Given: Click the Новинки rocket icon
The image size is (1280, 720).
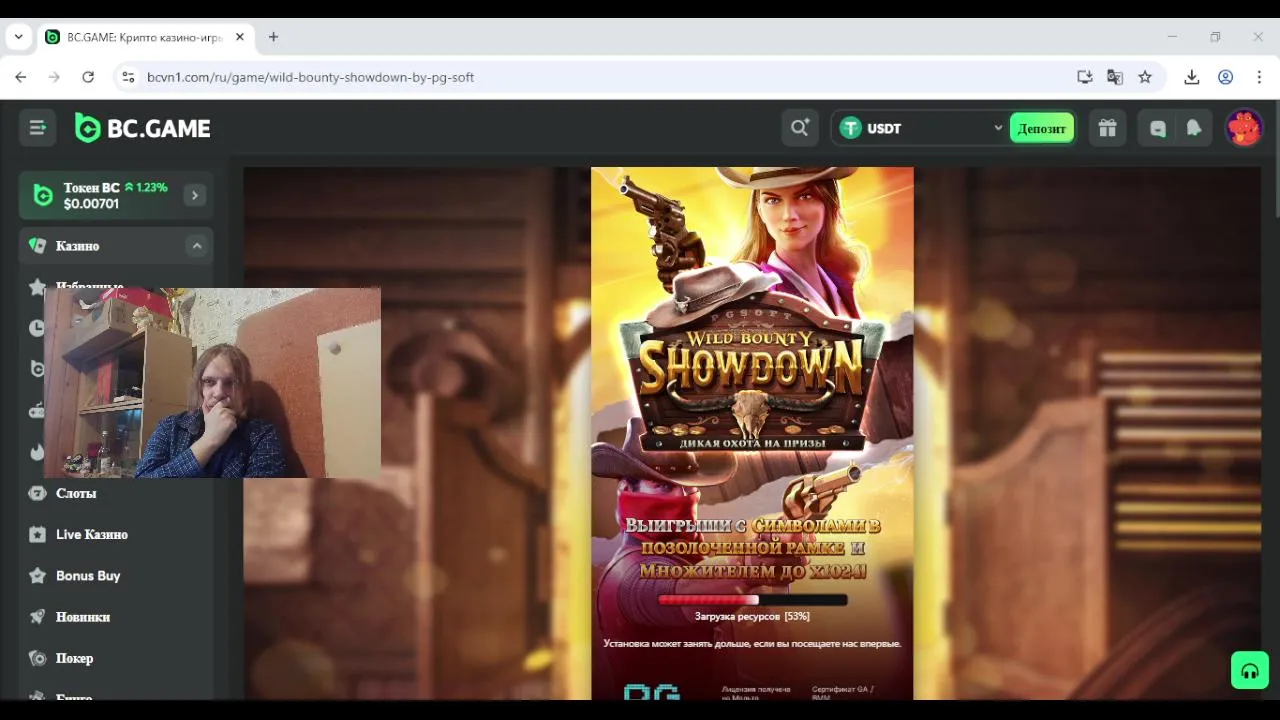Looking at the screenshot, I should [37, 617].
